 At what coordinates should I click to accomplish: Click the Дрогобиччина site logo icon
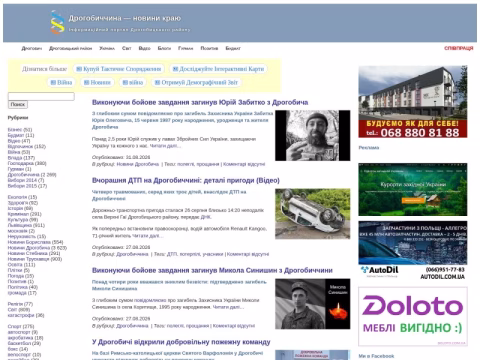click(x=57, y=22)
